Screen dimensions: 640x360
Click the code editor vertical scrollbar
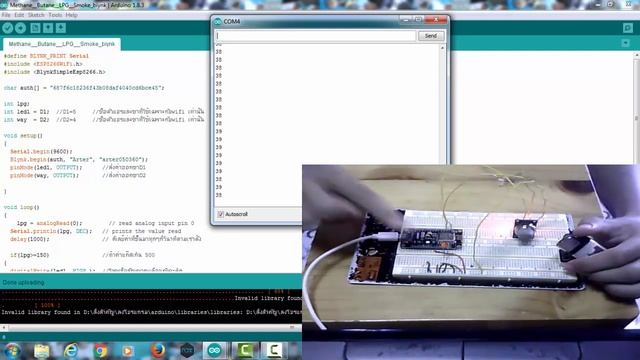(637, 118)
